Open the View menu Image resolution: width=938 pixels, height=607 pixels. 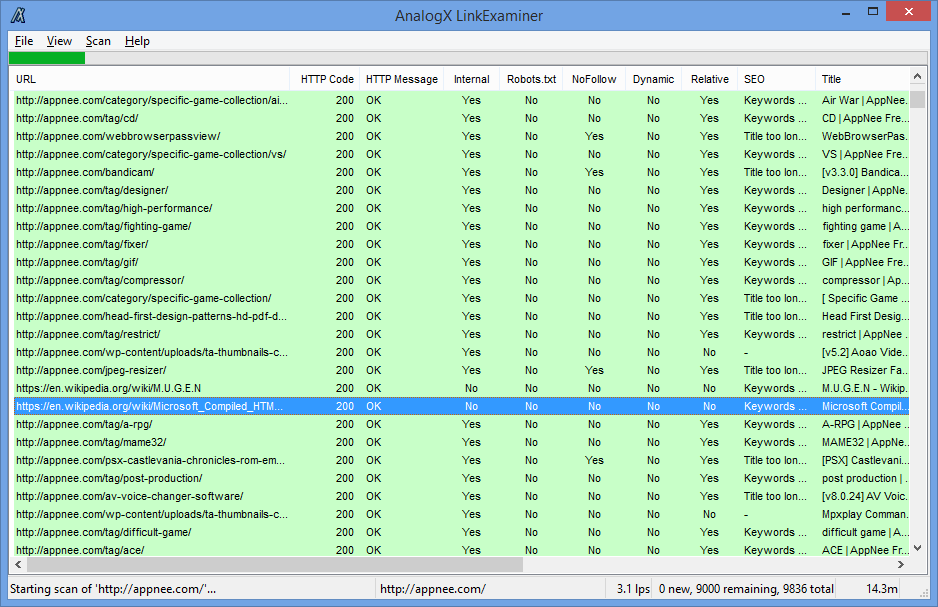point(59,41)
